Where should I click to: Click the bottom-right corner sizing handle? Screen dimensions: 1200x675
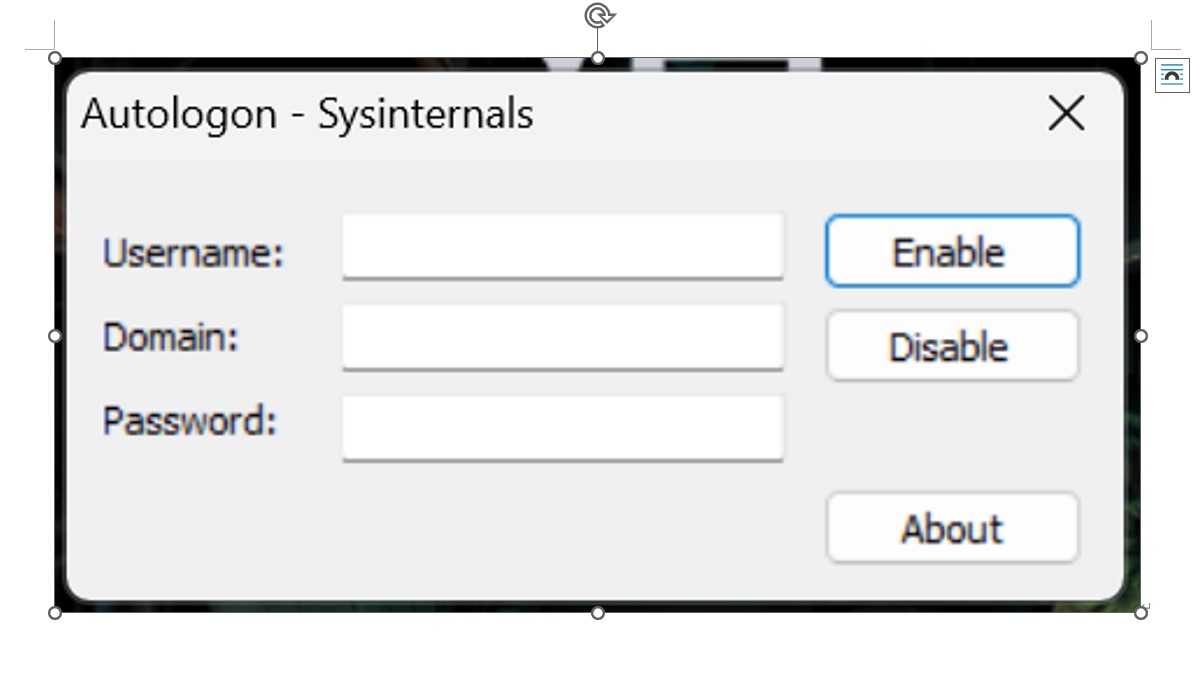(x=1141, y=612)
